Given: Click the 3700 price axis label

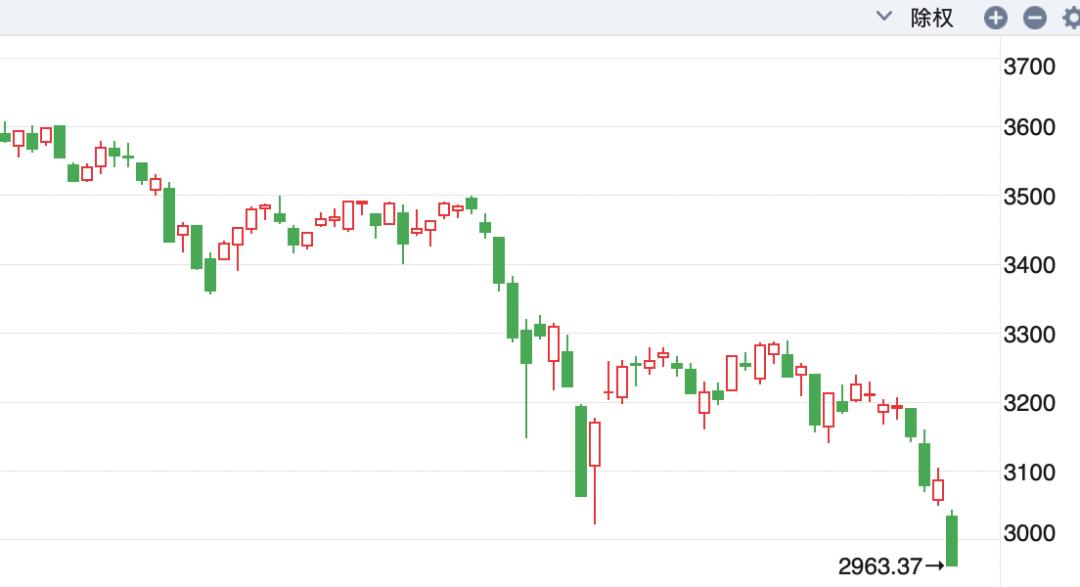Looking at the screenshot, I should pos(1029,67).
